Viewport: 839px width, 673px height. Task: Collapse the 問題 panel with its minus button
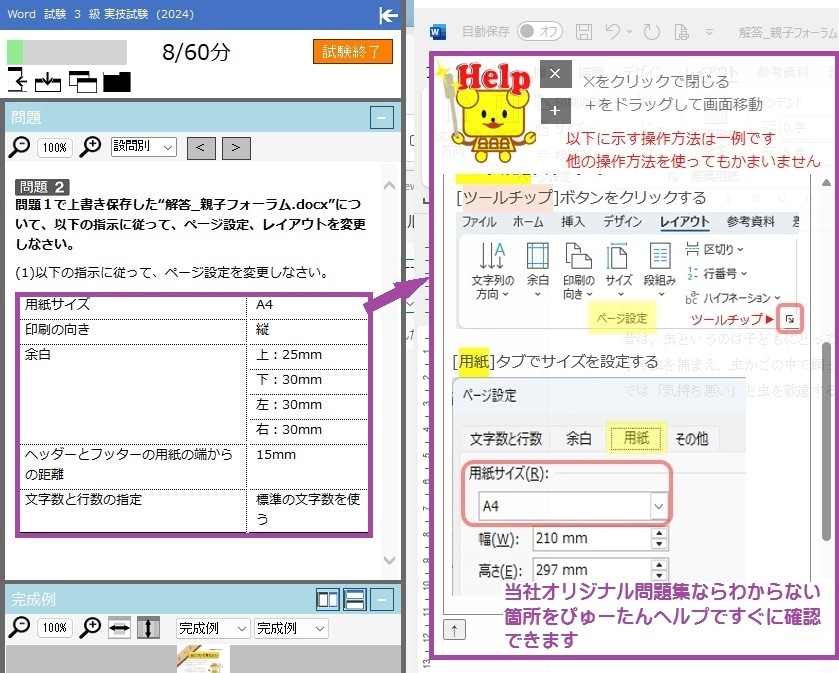382,118
